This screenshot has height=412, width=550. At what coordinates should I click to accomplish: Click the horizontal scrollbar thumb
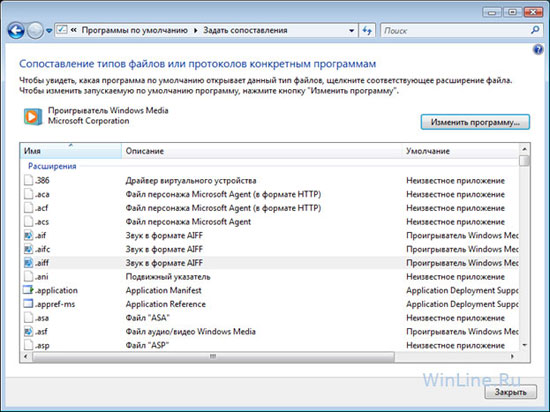pyautogui.click(x=213, y=356)
